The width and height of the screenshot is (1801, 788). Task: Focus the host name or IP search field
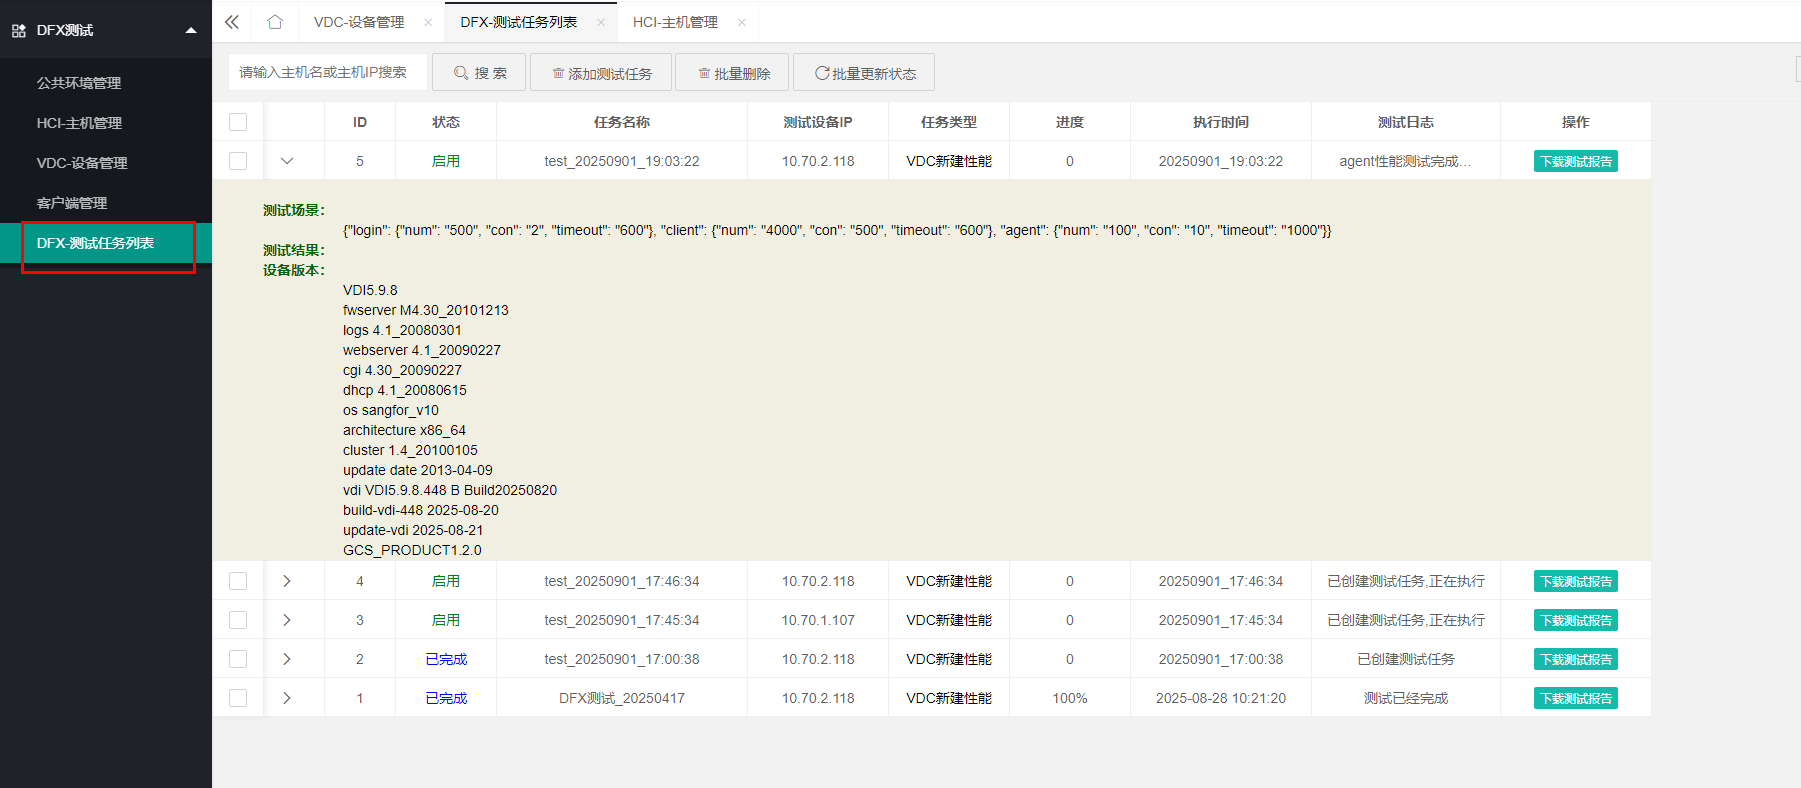[327, 72]
